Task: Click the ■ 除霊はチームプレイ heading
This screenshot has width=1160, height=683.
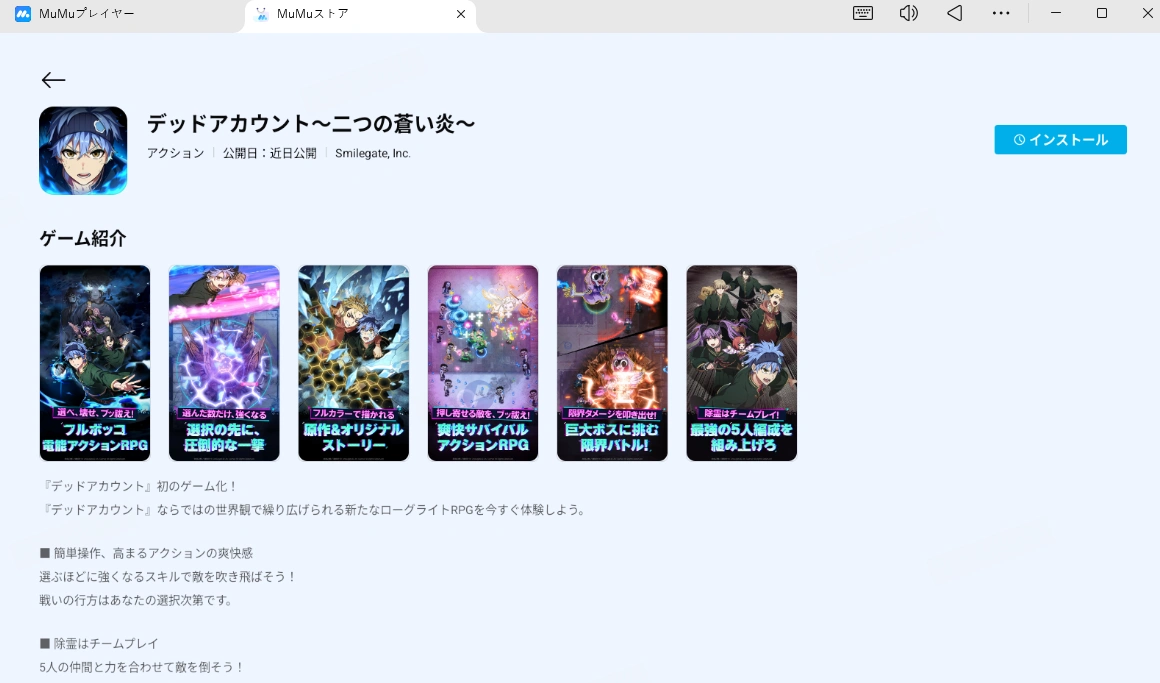Action: click(98, 644)
